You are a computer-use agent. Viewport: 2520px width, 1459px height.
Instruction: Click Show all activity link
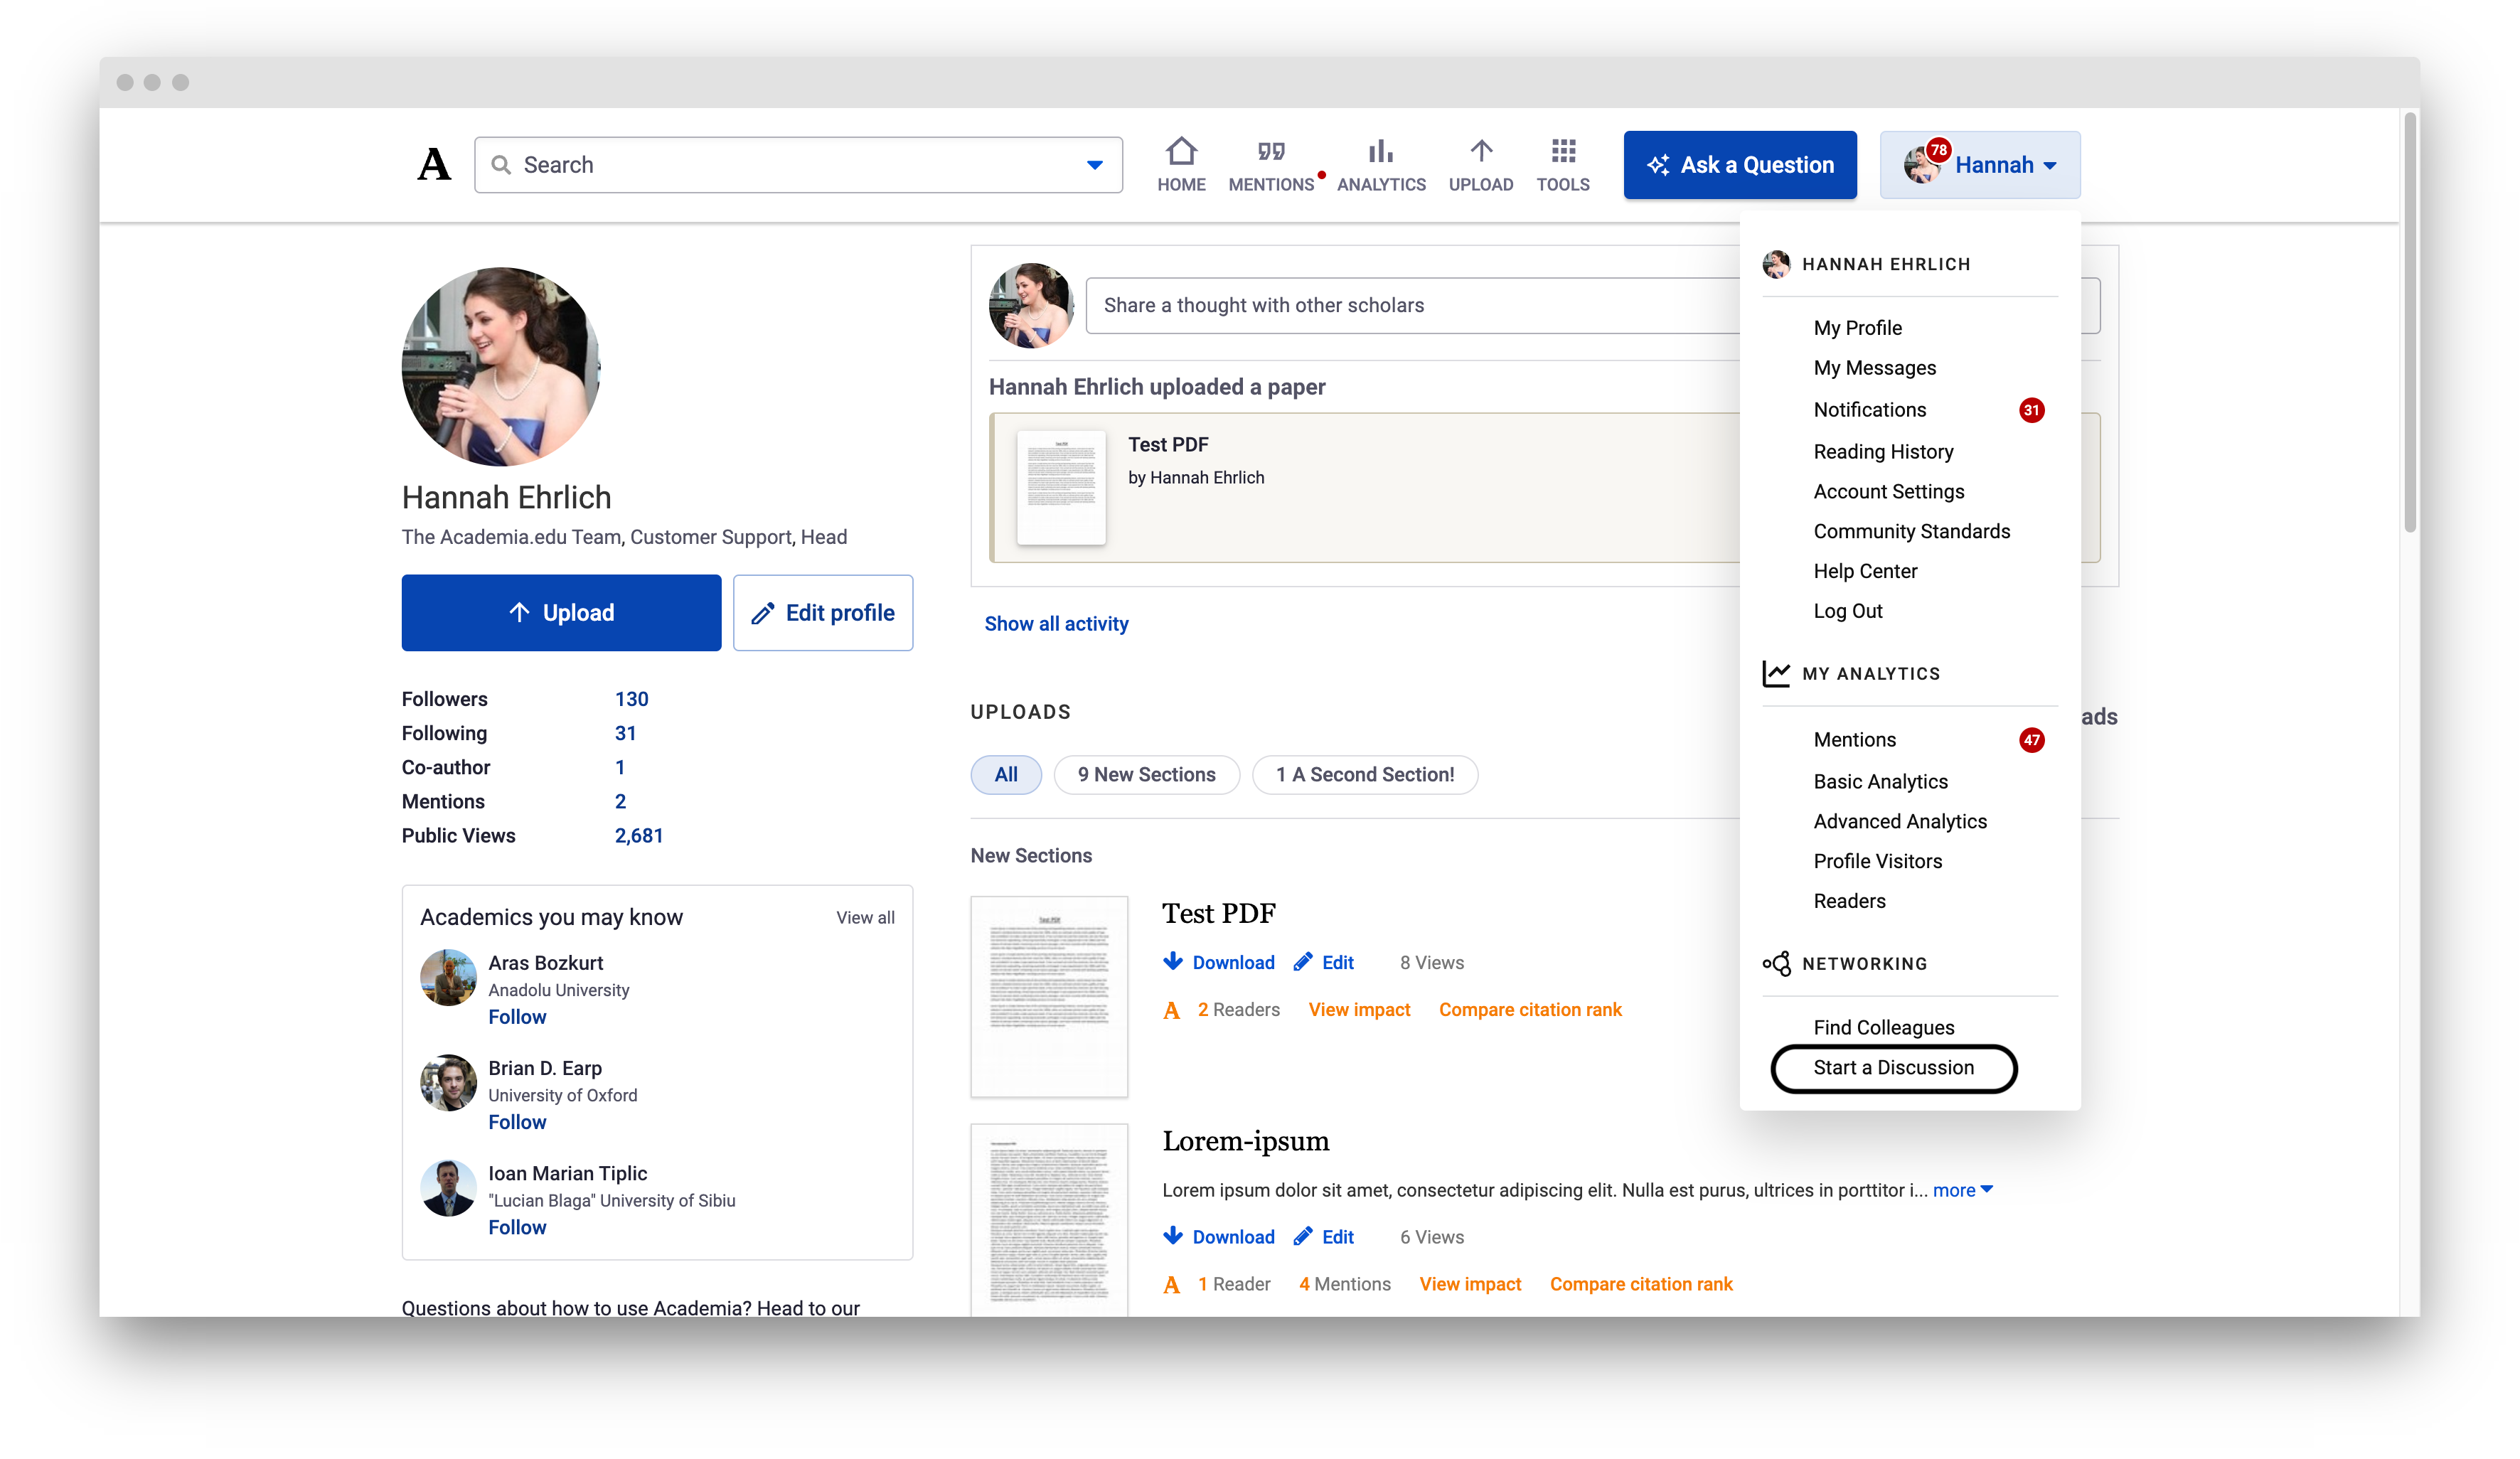coord(1057,624)
